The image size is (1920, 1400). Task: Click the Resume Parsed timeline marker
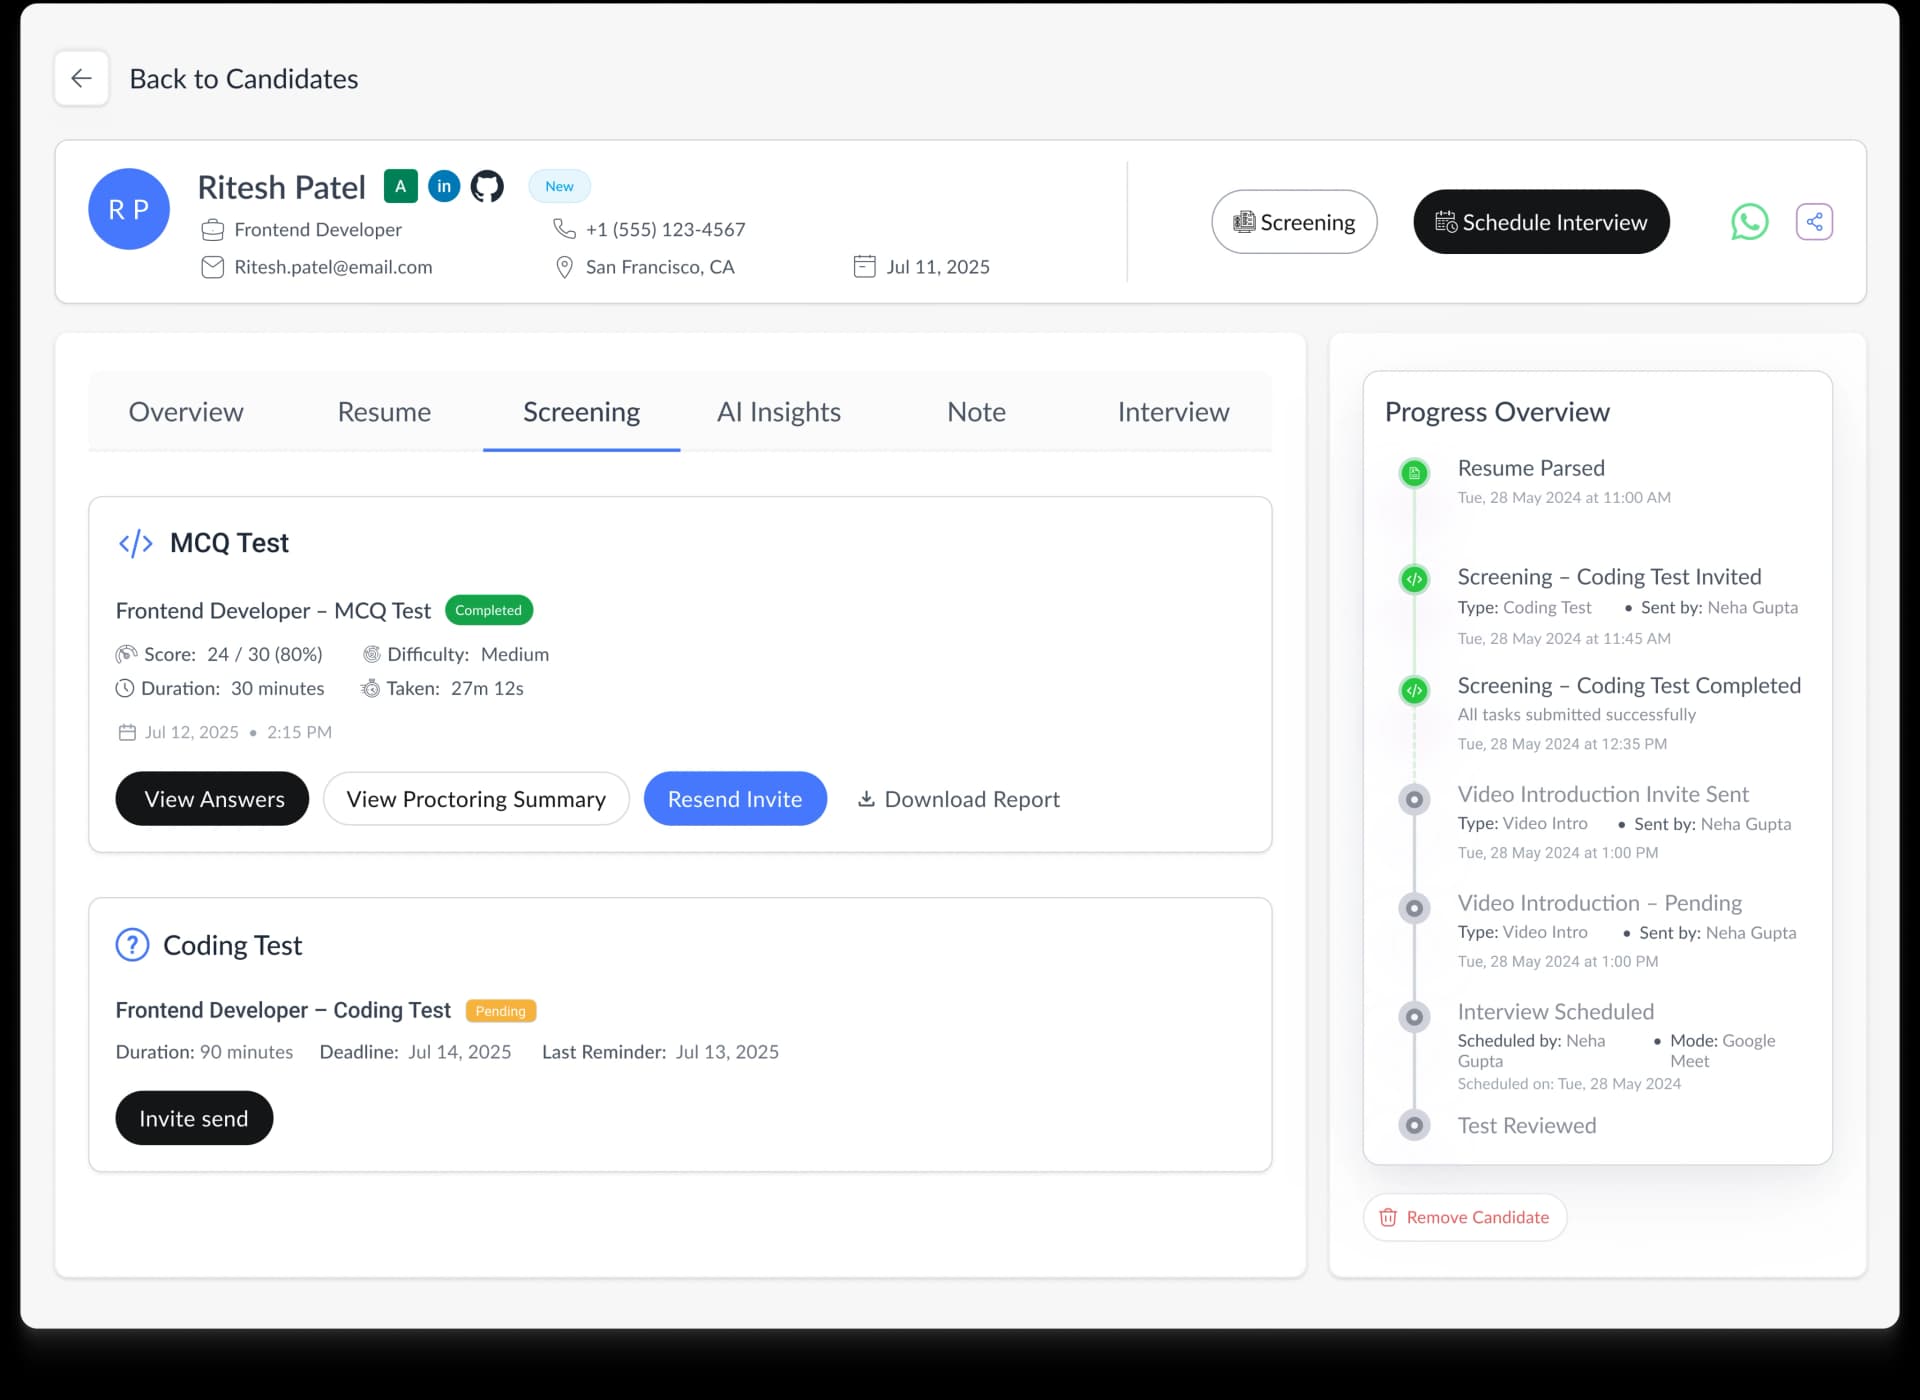pos(1415,474)
